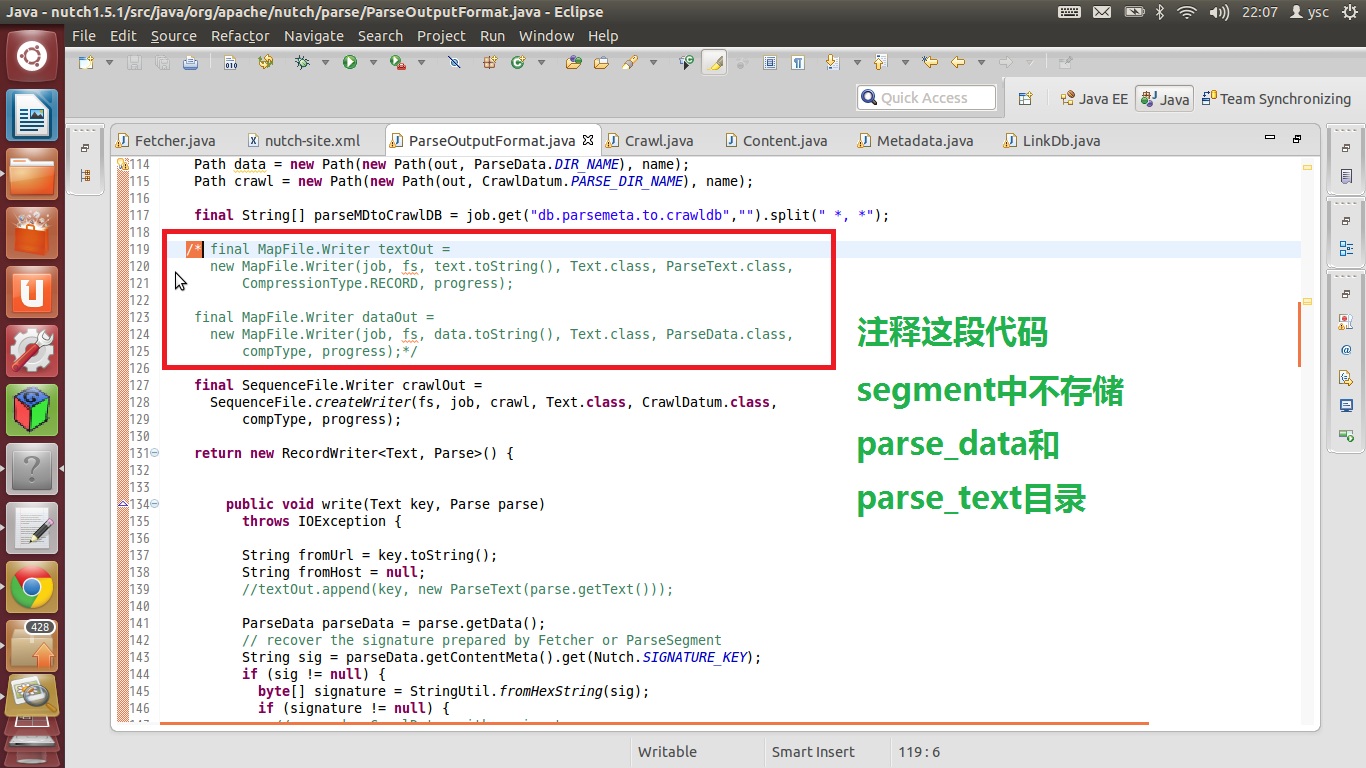Click the Open Type folder icon
Screen dimensions: 1366x768
pyautogui.click(x=574, y=62)
